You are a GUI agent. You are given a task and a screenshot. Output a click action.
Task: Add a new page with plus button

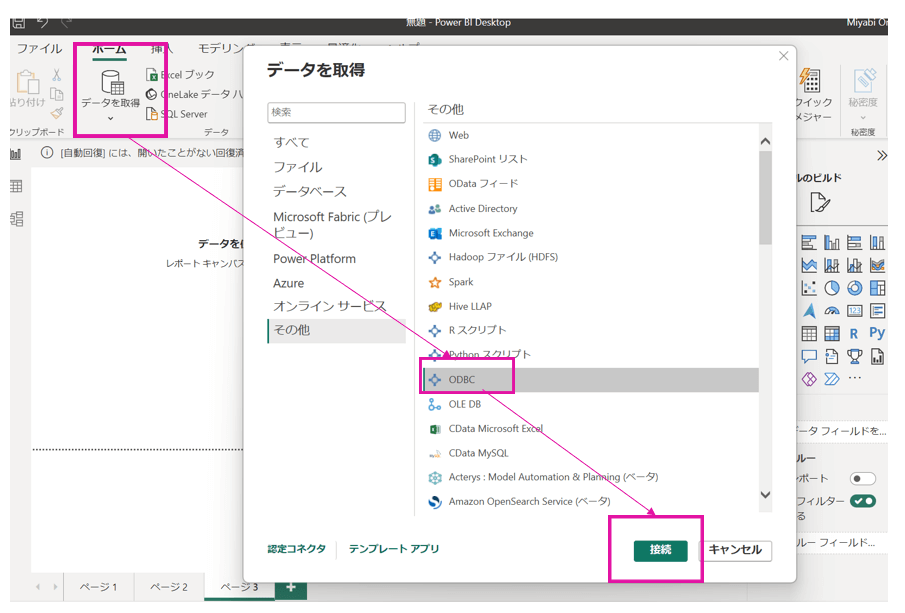pos(290,588)
